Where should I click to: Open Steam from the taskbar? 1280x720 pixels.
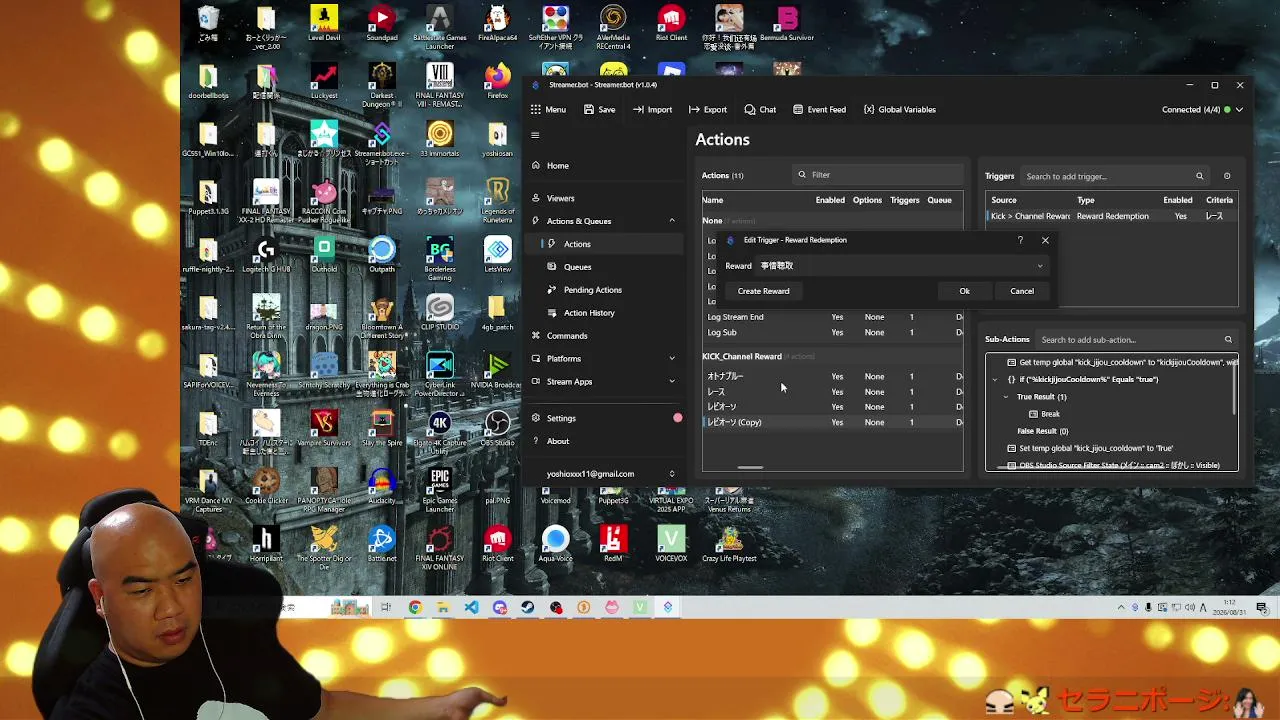click(x=527, y=607)
